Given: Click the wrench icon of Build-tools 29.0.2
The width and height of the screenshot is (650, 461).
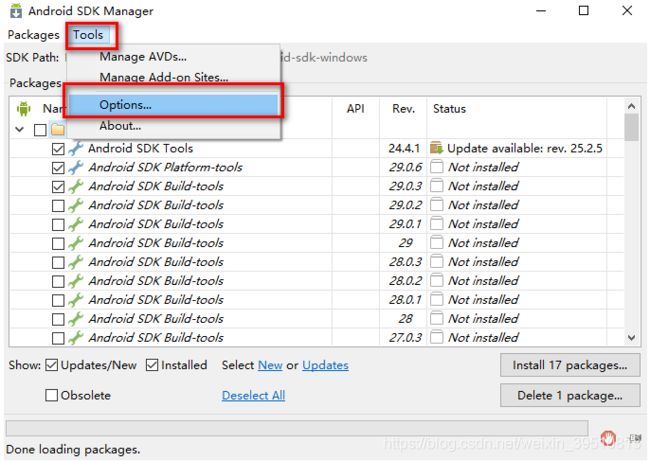Looking at the screenshot, I should 76,205.
